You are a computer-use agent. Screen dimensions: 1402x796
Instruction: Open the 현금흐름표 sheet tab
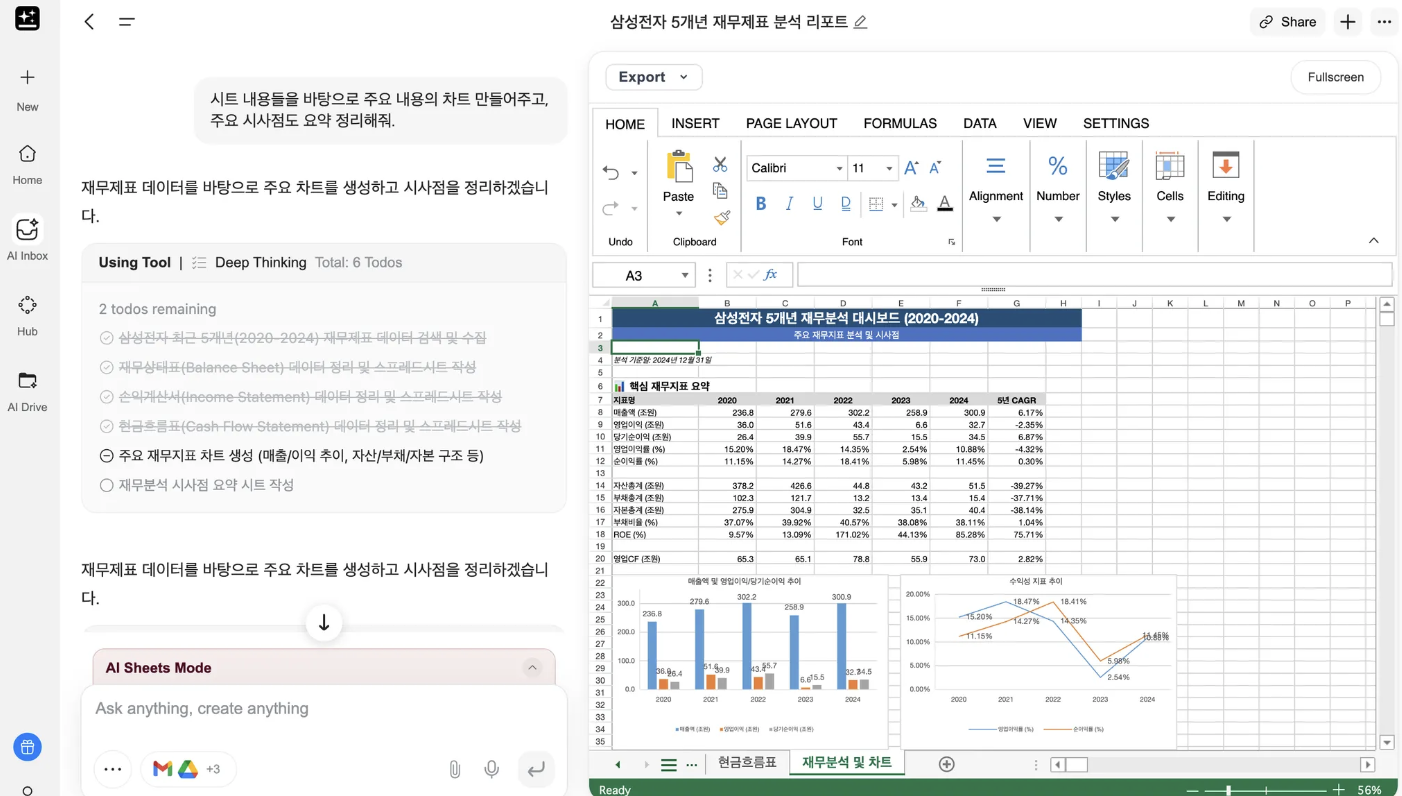point(745,762)
